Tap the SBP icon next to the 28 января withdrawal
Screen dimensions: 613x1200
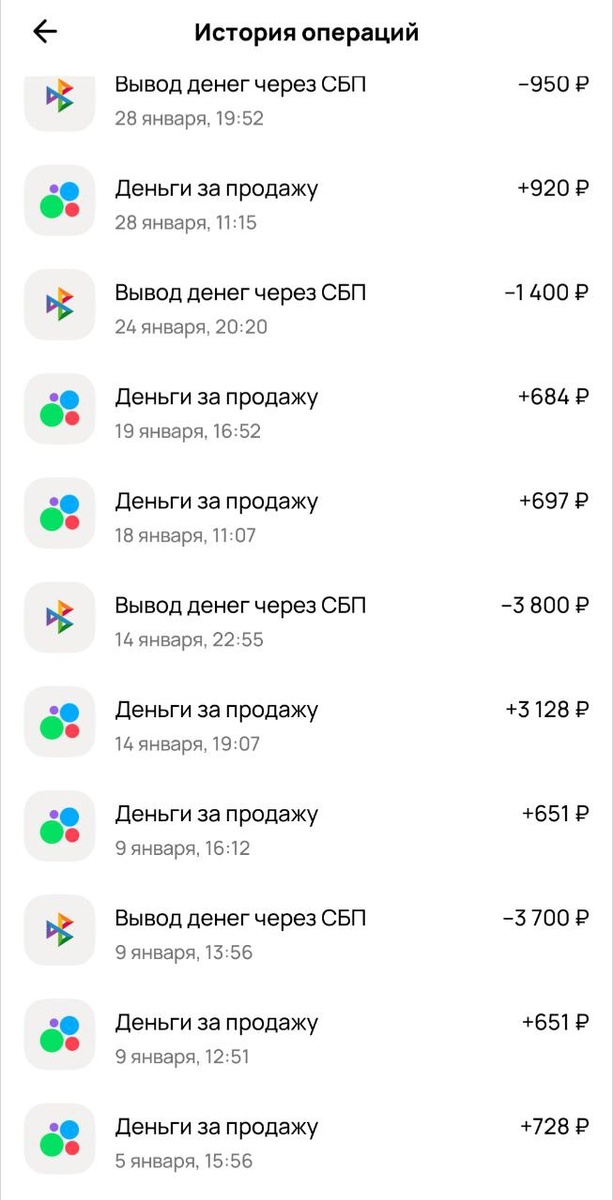[x=59, y=100]
